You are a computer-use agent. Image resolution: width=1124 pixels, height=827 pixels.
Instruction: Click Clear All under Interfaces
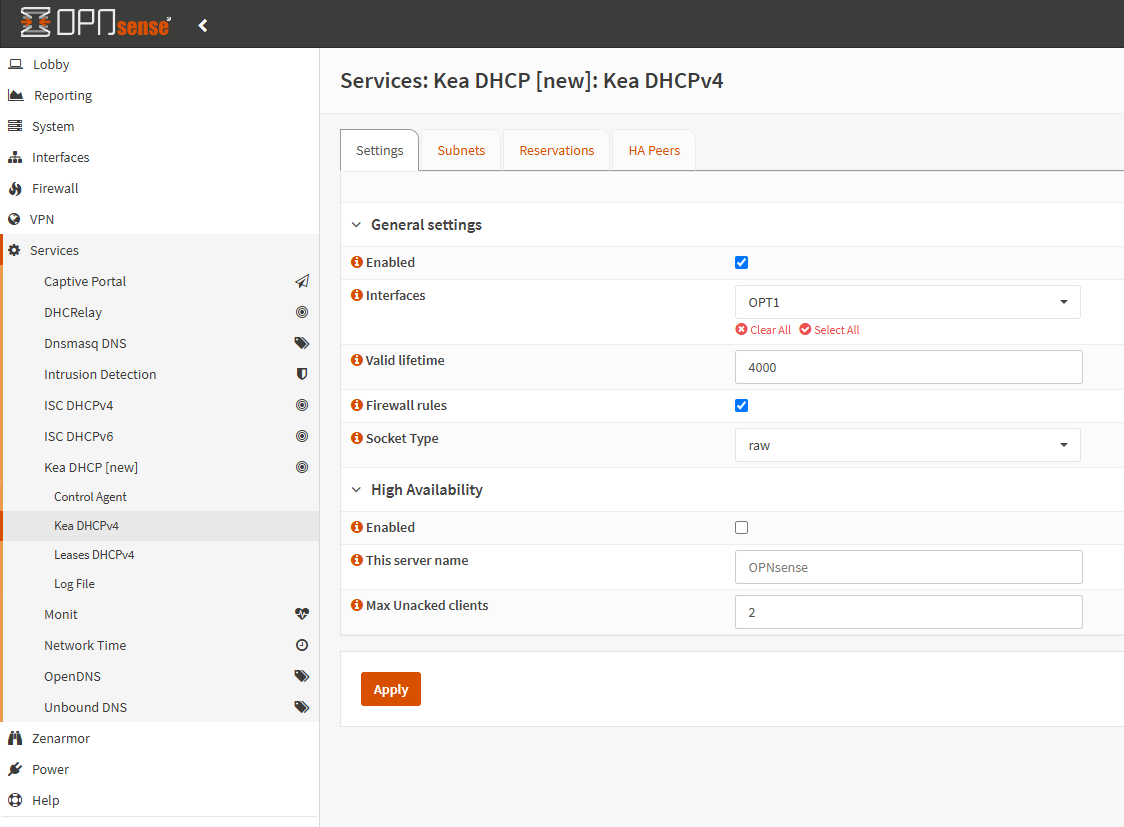tap(763, 330)
